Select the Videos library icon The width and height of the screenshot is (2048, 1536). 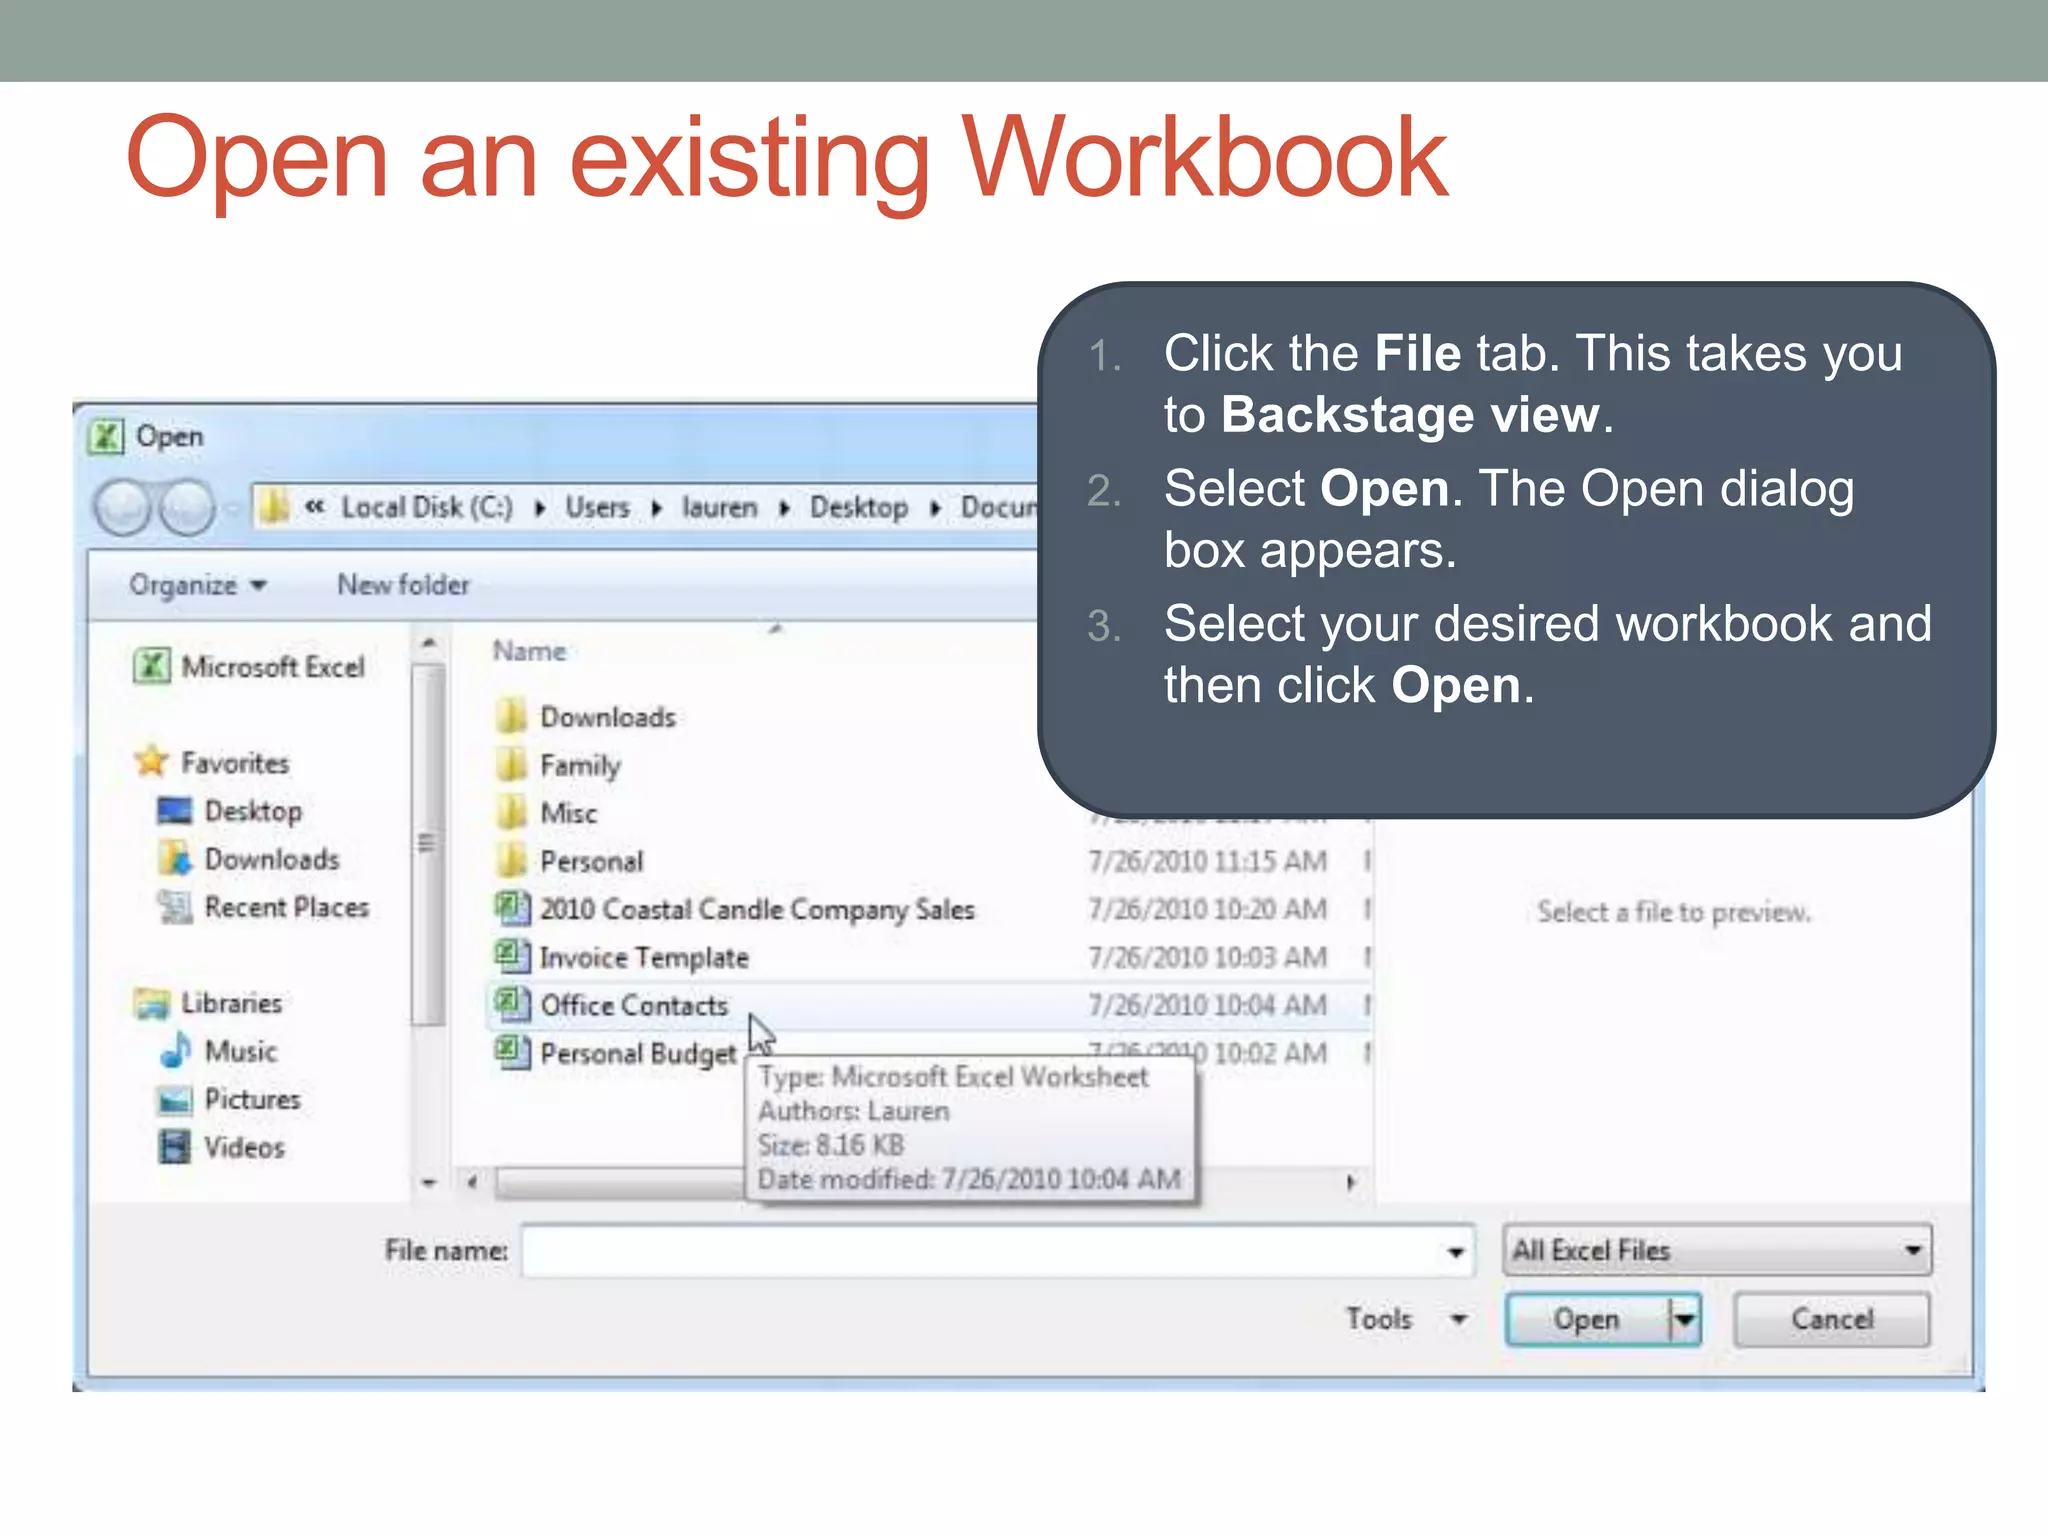175,1146
